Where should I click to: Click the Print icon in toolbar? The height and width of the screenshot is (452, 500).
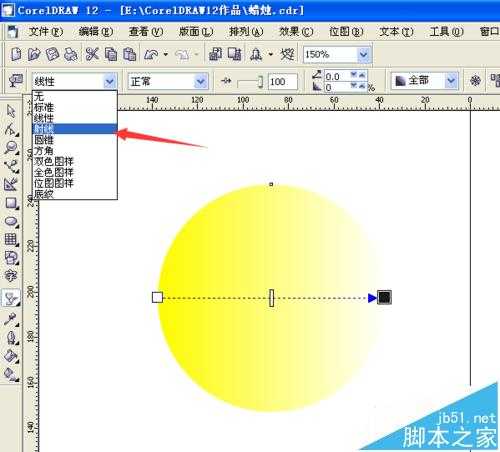[71, 54]
